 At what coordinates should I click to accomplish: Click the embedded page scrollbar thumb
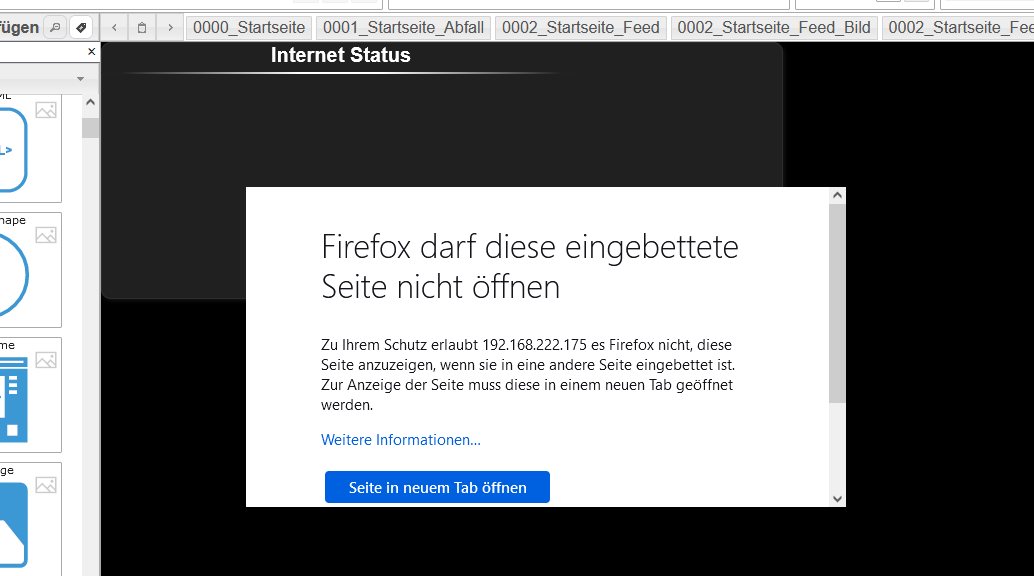coord(837,304)
